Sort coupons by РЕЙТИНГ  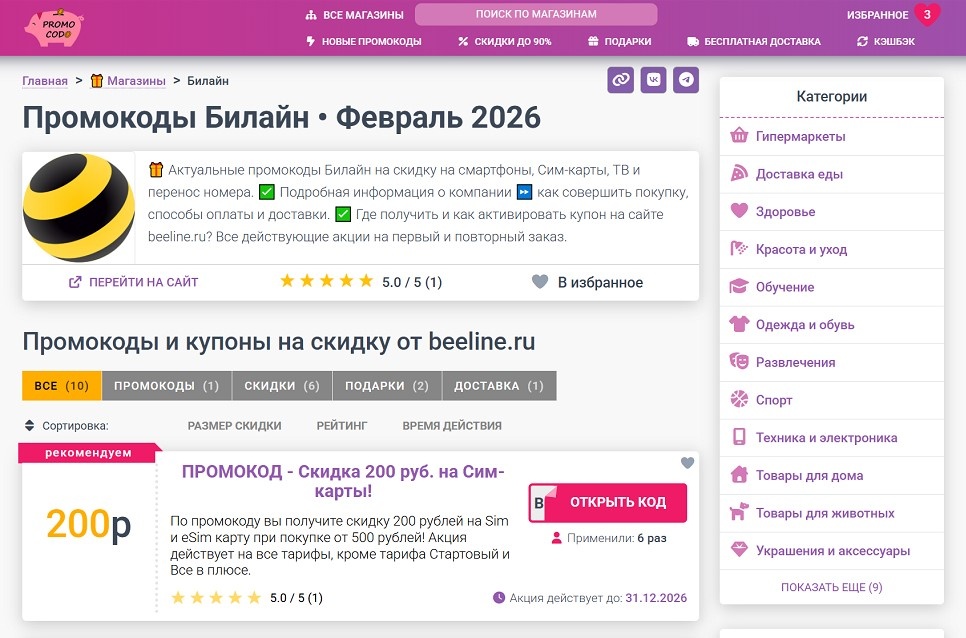click(341, 426)
